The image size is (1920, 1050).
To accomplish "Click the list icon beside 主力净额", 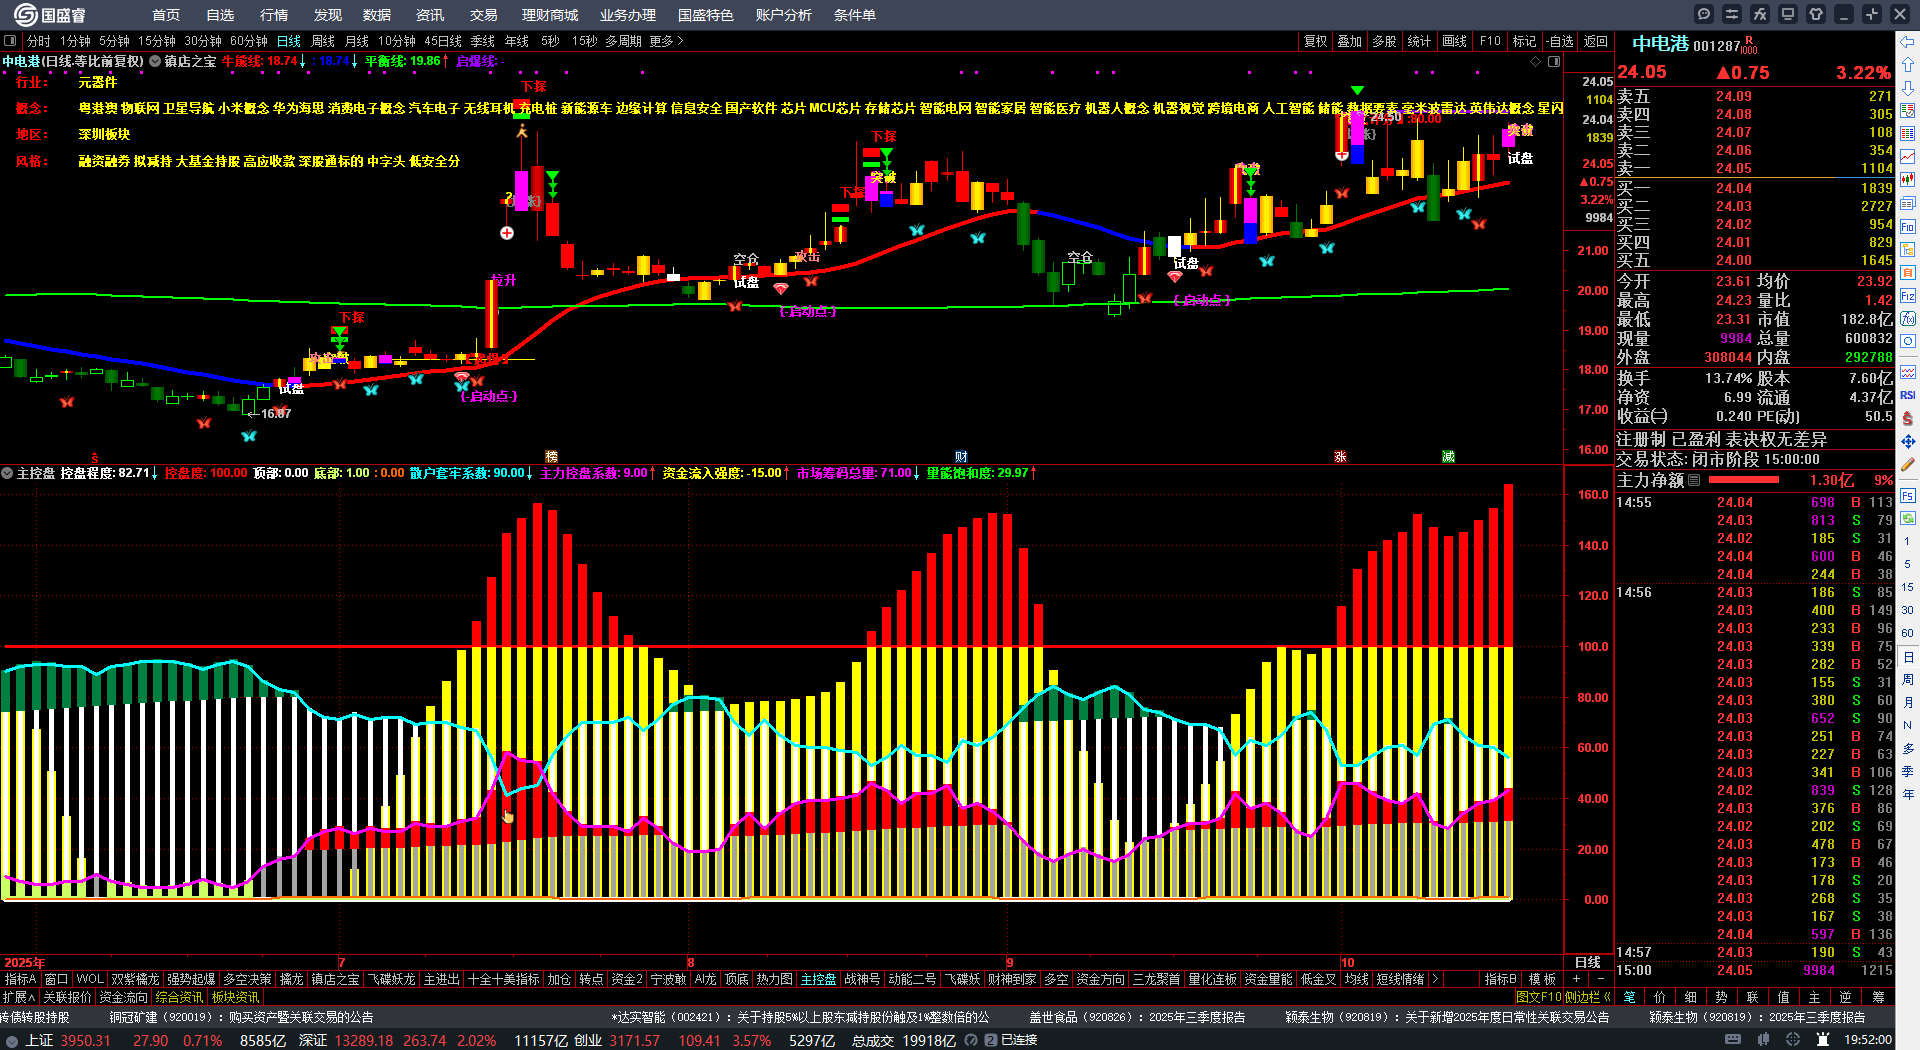I will (x=1694, y=480).
